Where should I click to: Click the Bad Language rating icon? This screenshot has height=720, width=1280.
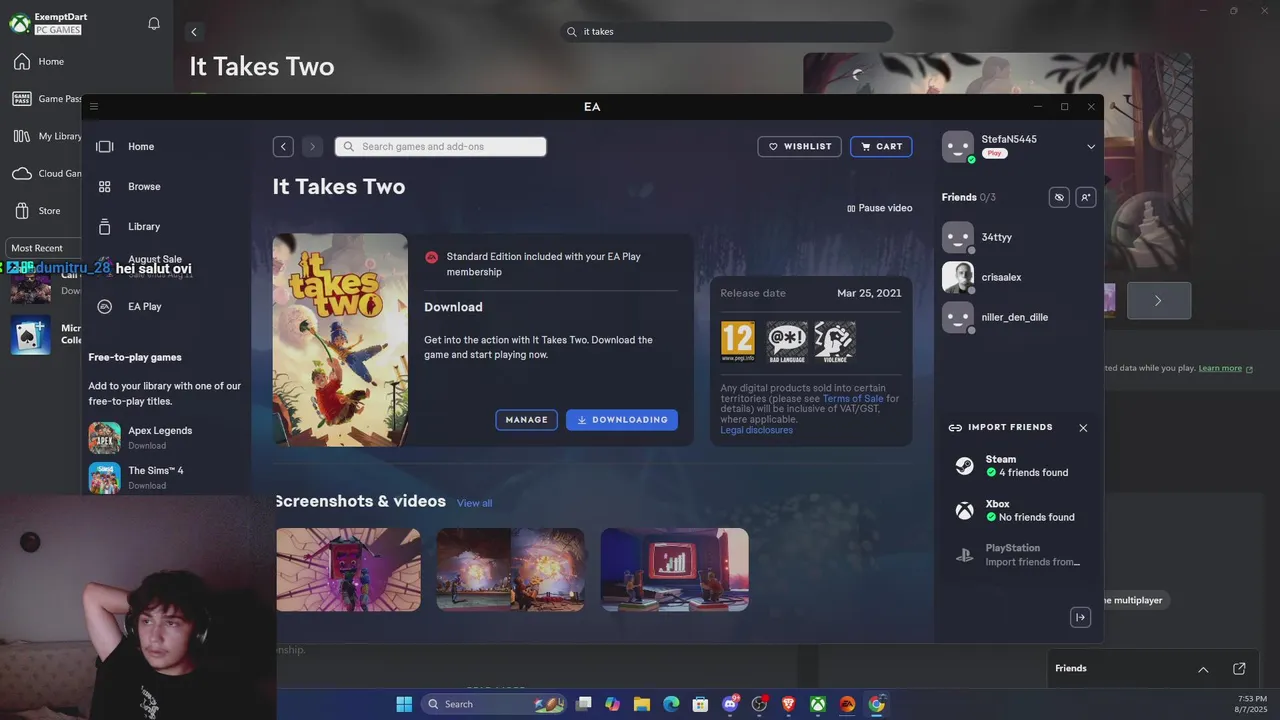tap(787, 341)
